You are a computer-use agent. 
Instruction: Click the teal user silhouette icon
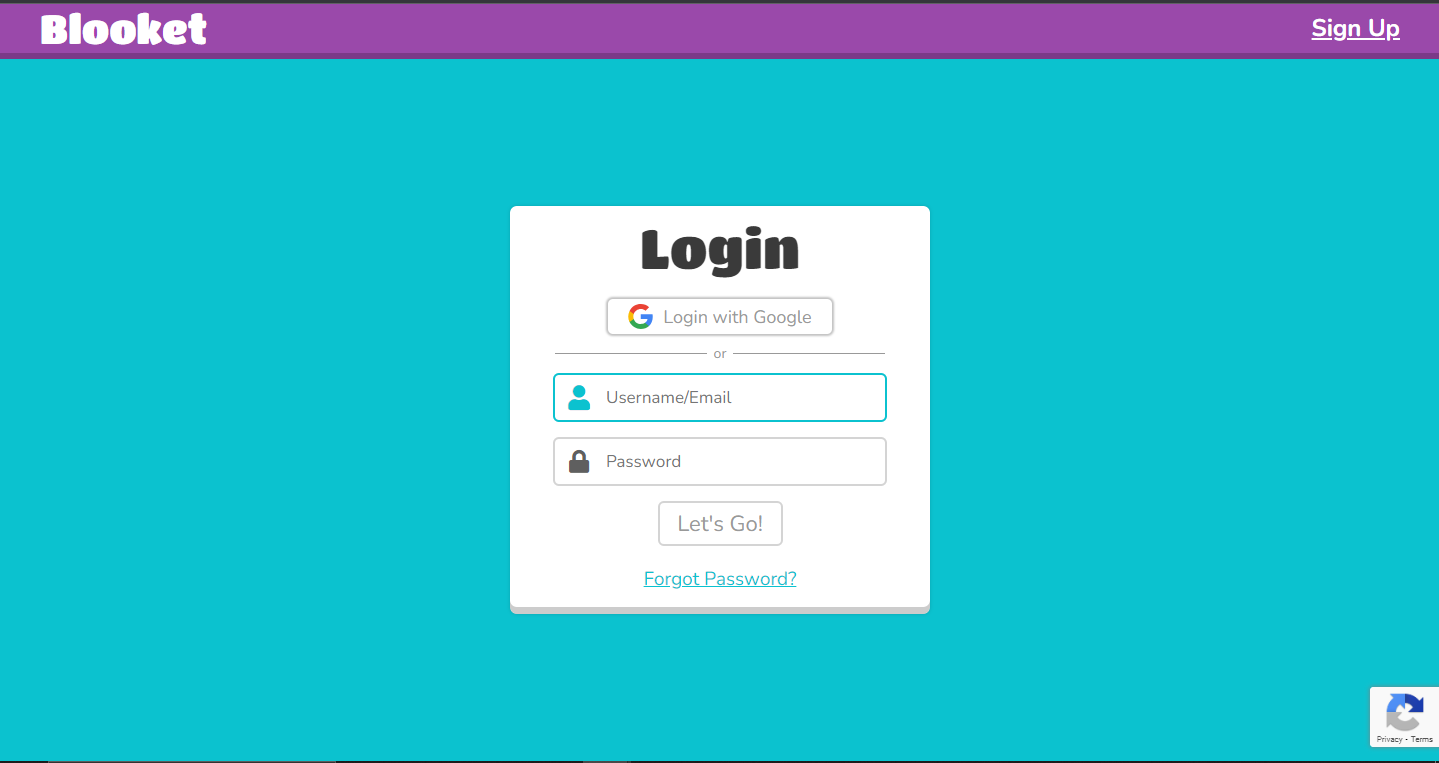coord(579,398)
